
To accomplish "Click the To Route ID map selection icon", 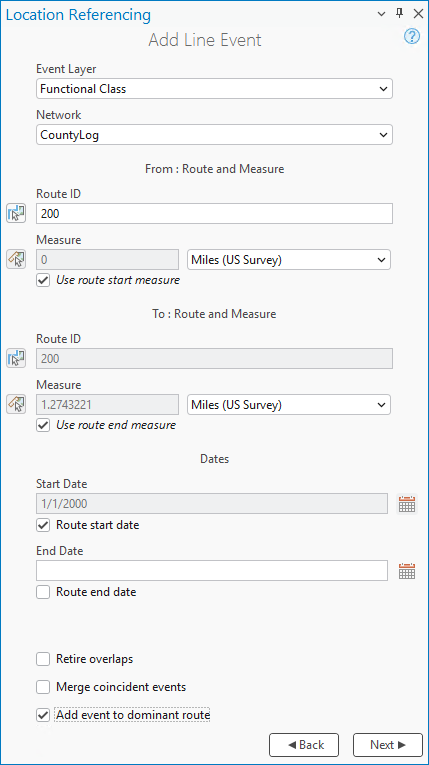I will pyautogui.click(x=16, y=358).
